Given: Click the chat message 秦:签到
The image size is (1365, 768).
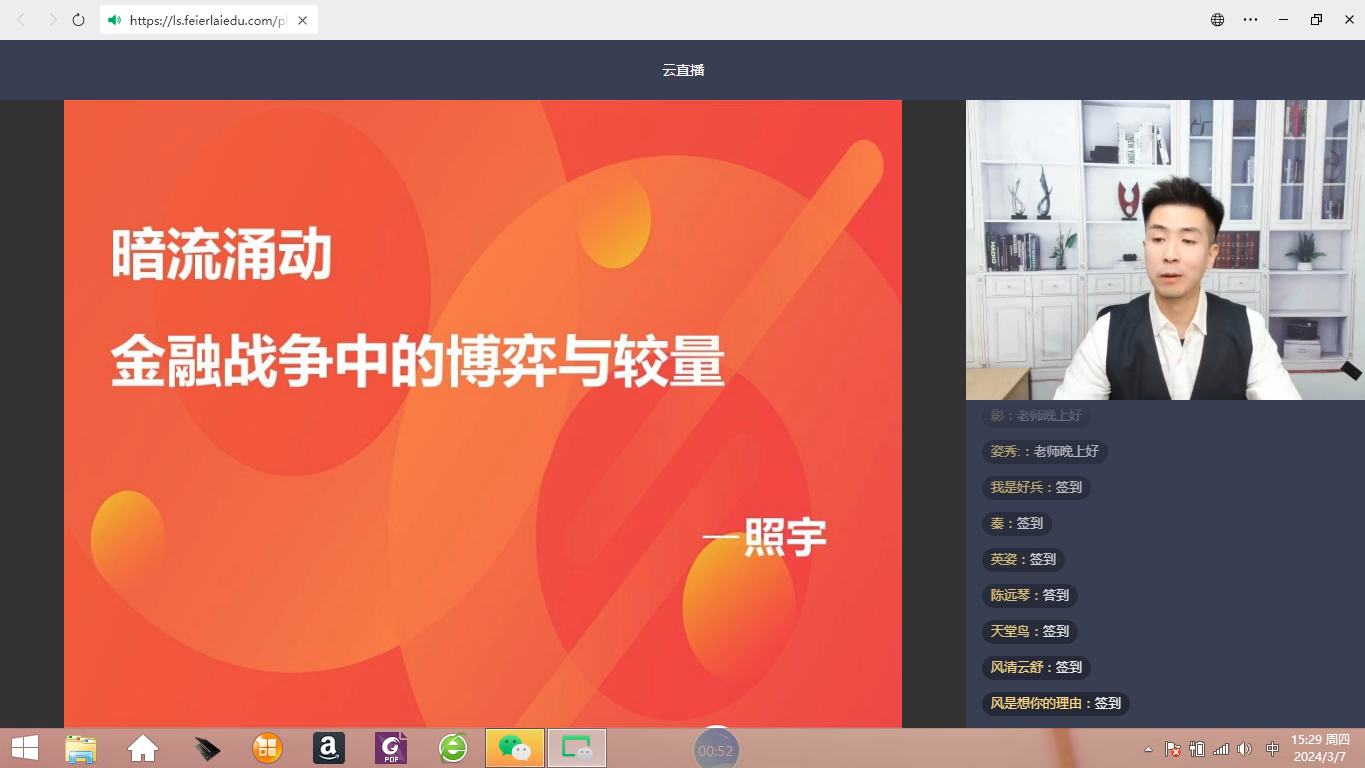Looking at the screenshot, I should (1016, 523).
